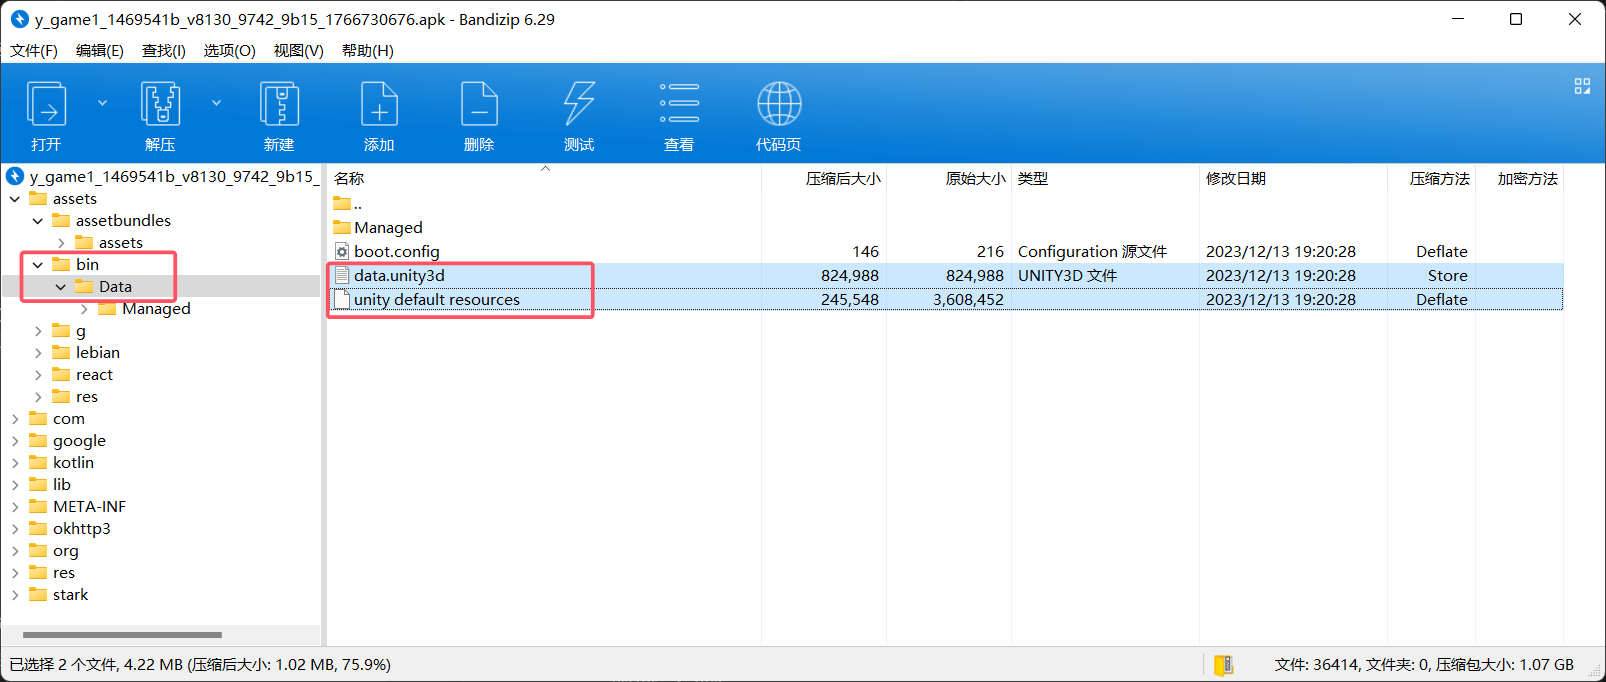Click the boot.config file name
1606x682 pixels.
click(397, 252)
